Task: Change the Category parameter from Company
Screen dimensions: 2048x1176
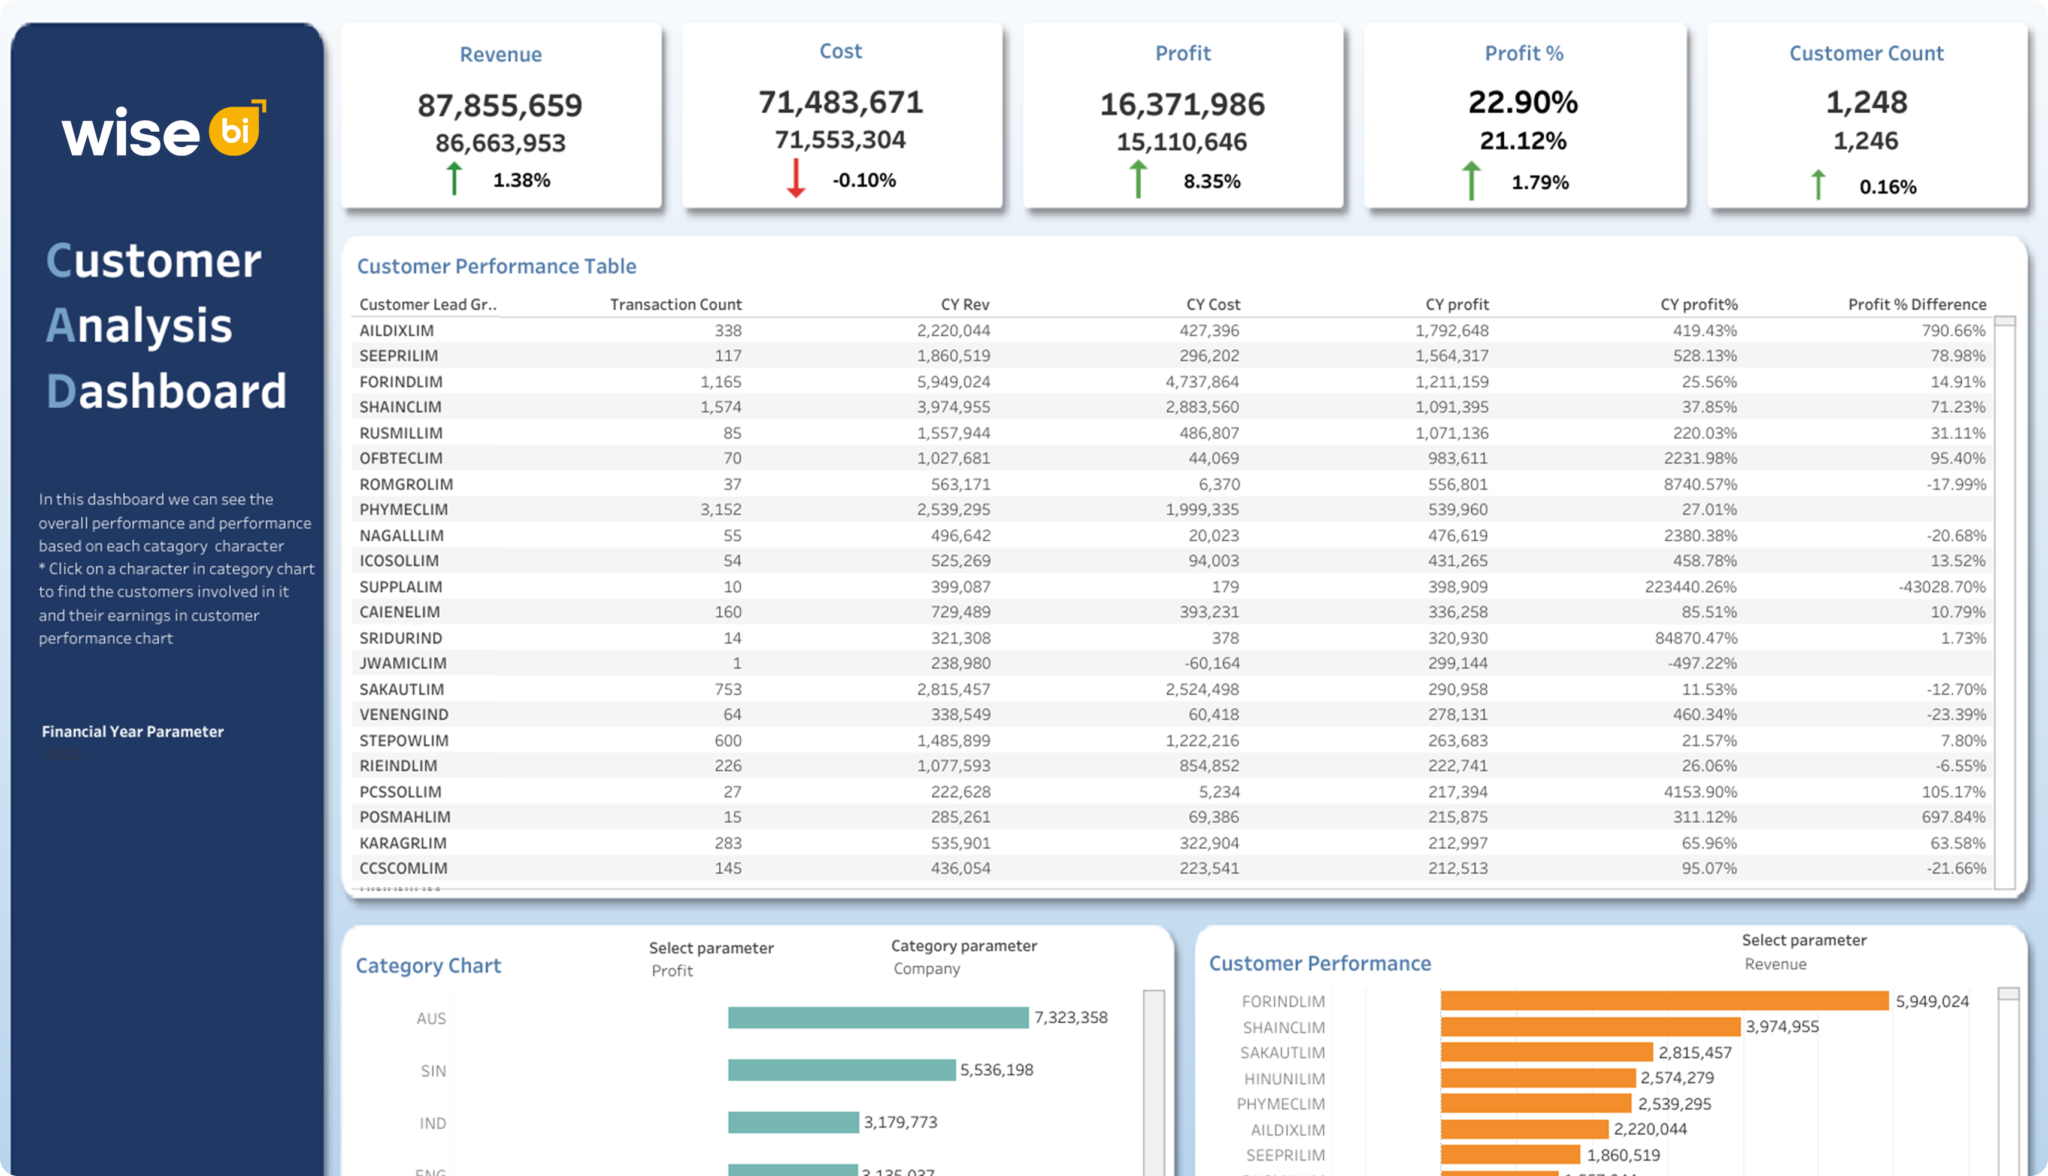Action: tap(927, 968)
